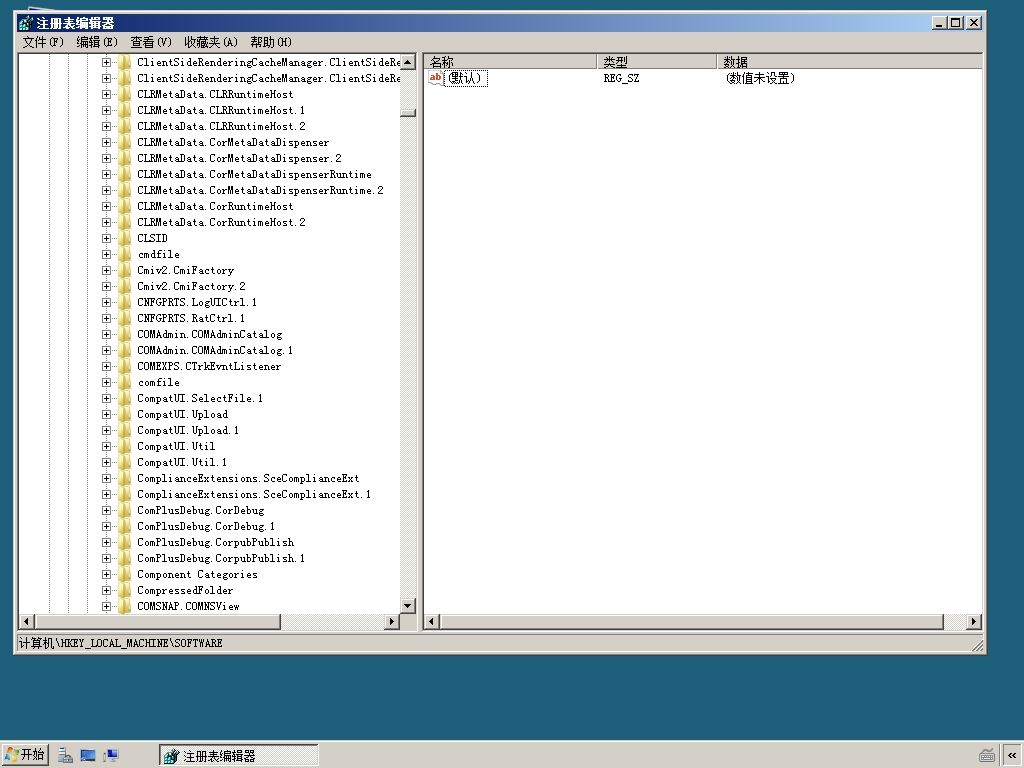Viewport: 1024px width, 768px height.
Task: Expand the CLSID key
Action: pyautogui.click(x=106, y=238)
